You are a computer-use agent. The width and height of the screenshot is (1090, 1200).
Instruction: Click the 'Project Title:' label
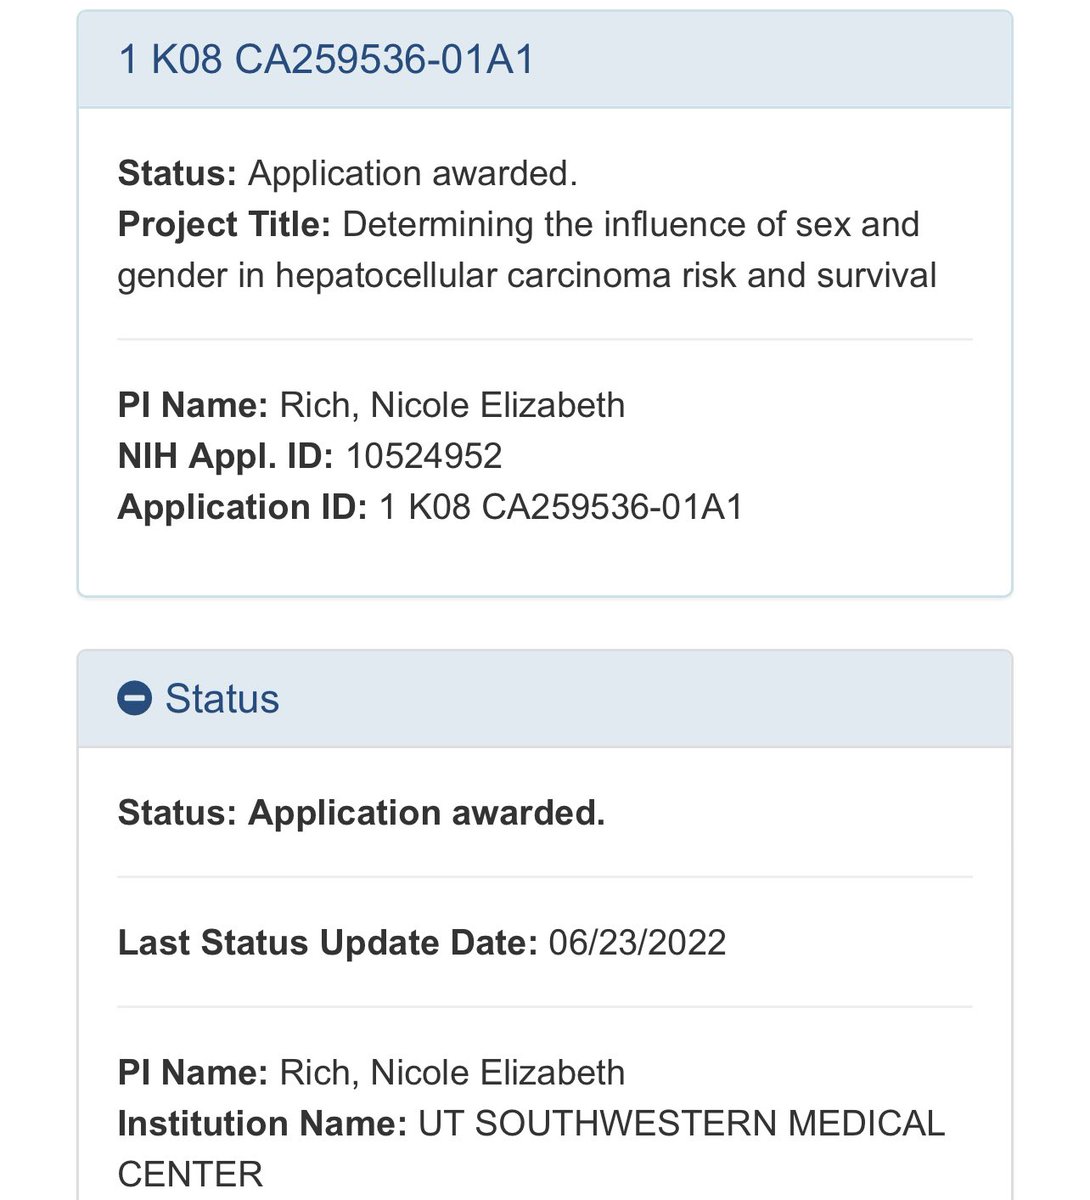224,224
